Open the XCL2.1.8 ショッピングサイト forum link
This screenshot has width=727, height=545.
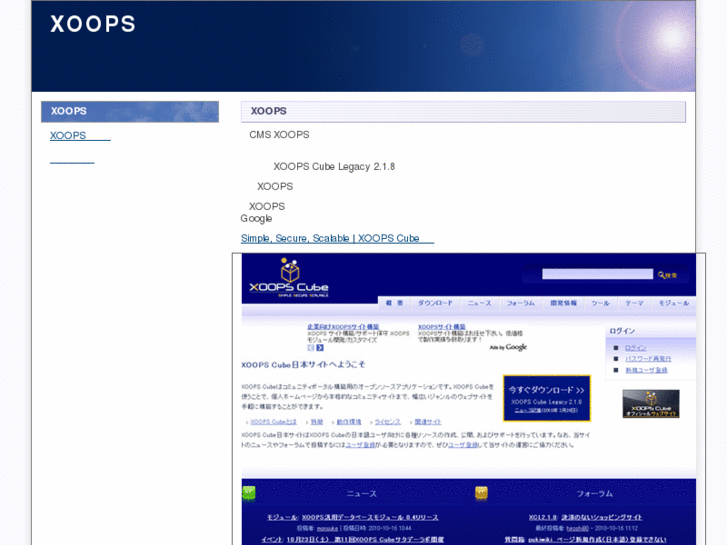click(x=586, y=517)
